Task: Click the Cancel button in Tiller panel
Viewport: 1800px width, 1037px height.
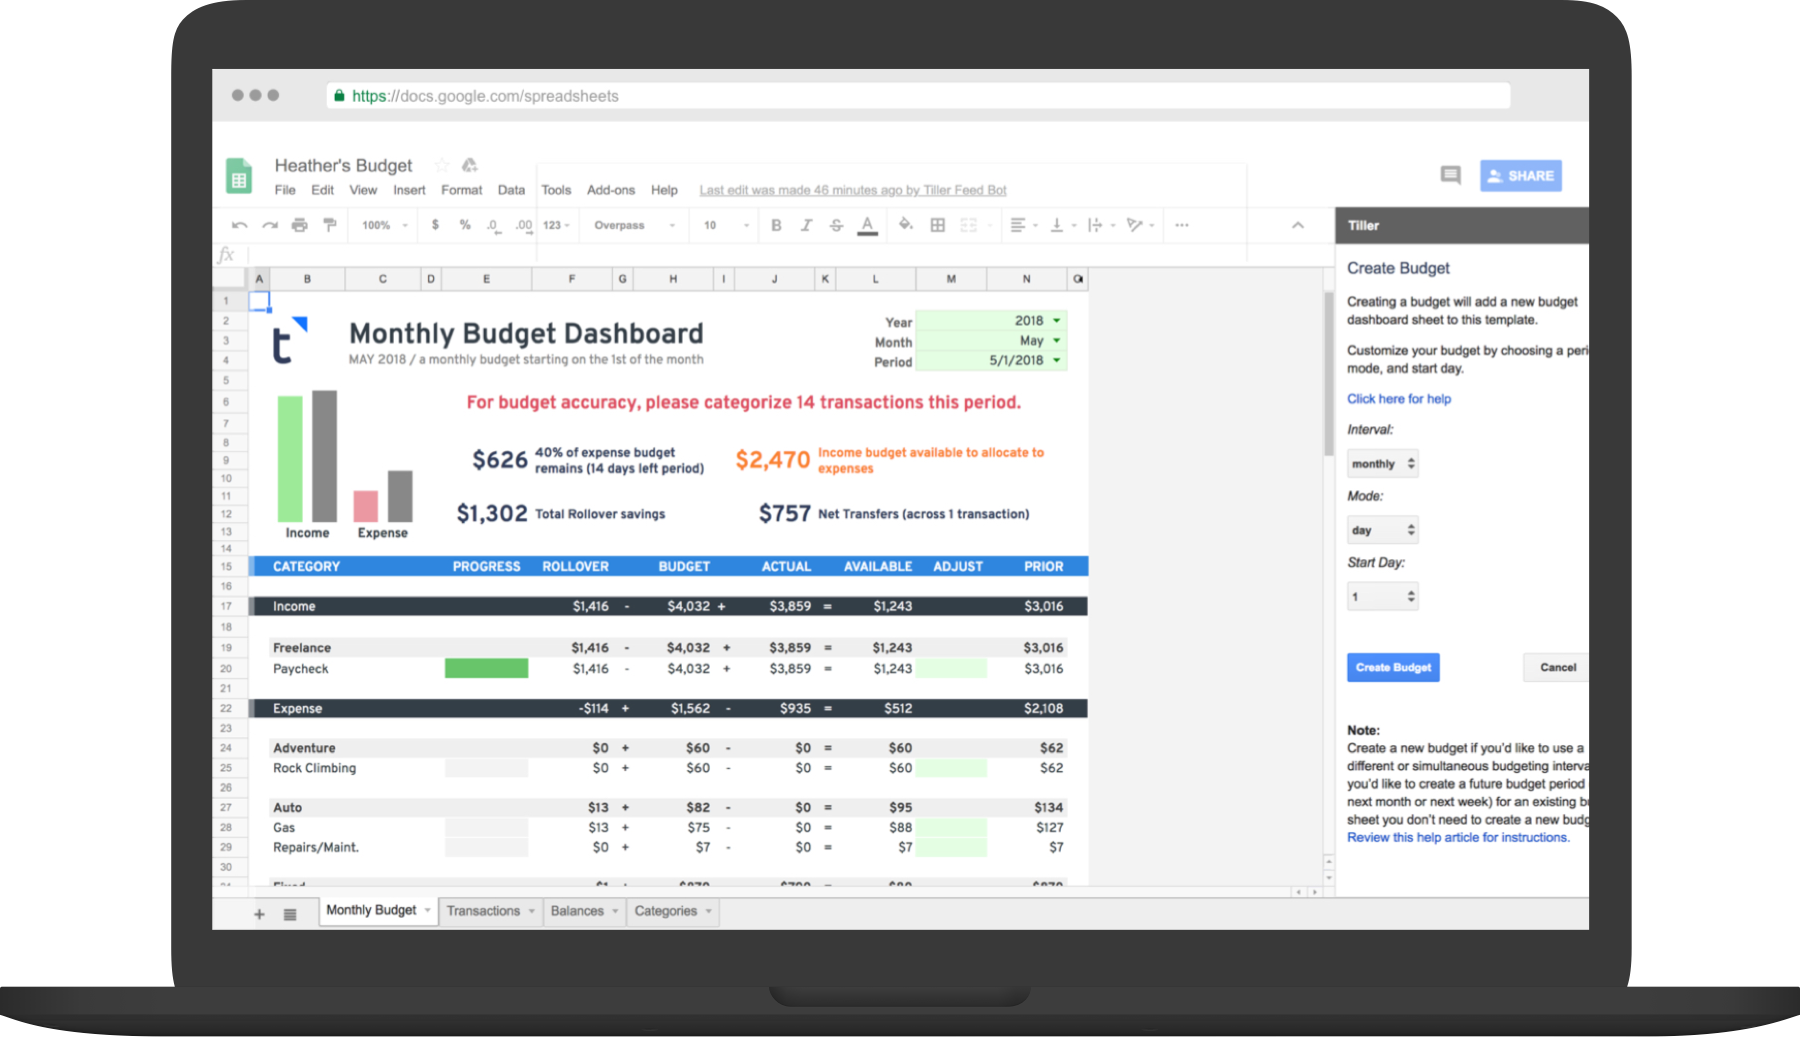Action: point(1557,667)
